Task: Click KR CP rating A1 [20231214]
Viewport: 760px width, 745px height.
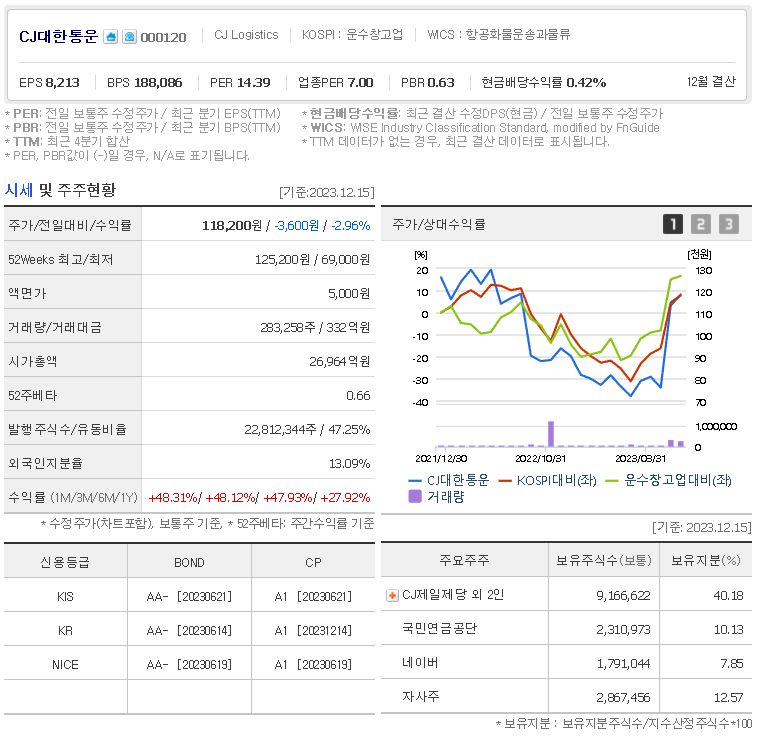Action: pyautogui.click(x=313, y=631)
